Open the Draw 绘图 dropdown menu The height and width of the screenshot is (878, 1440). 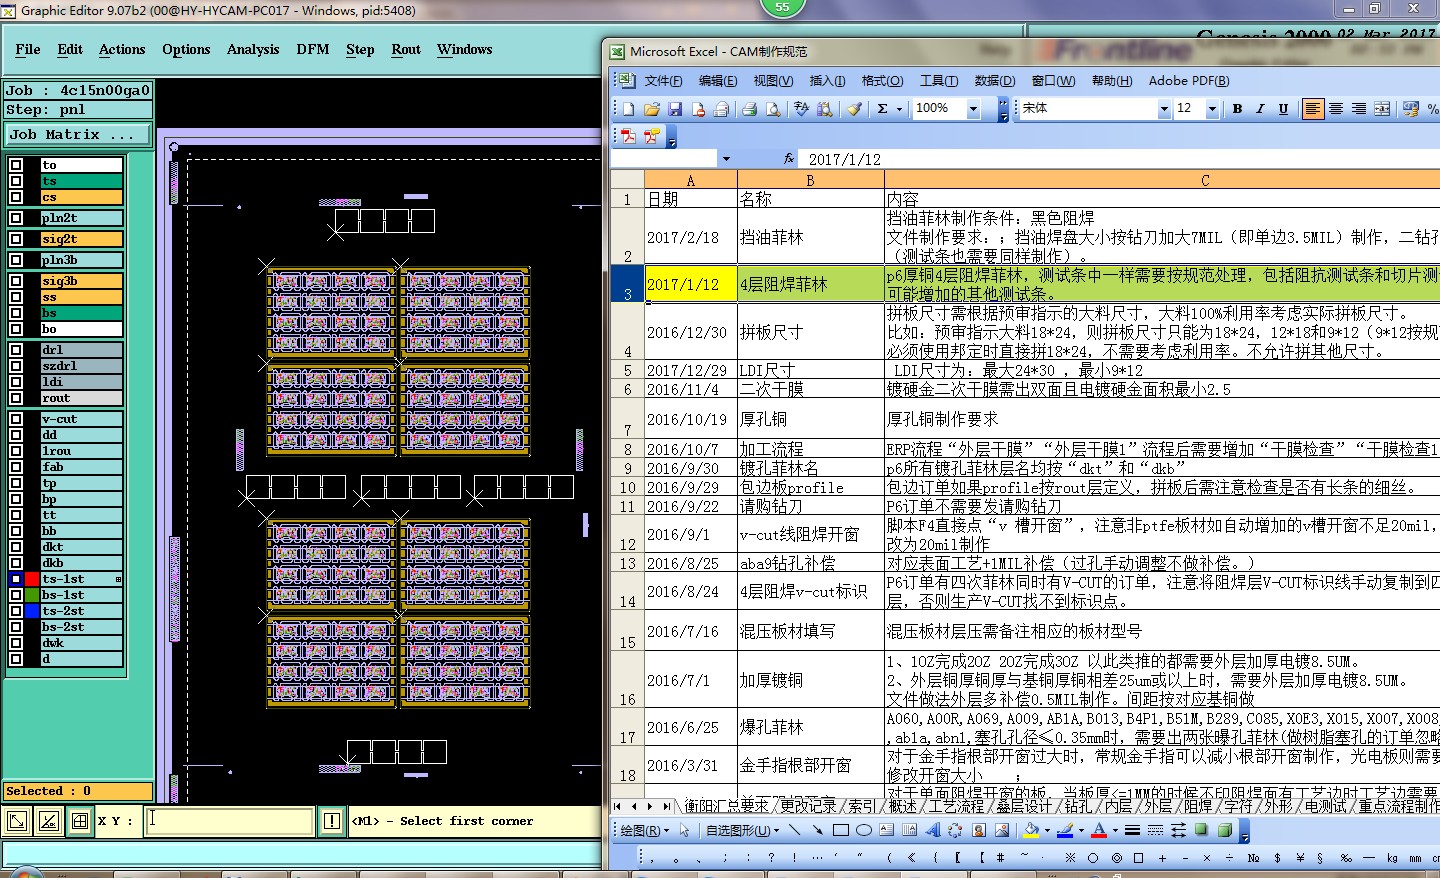645,830
